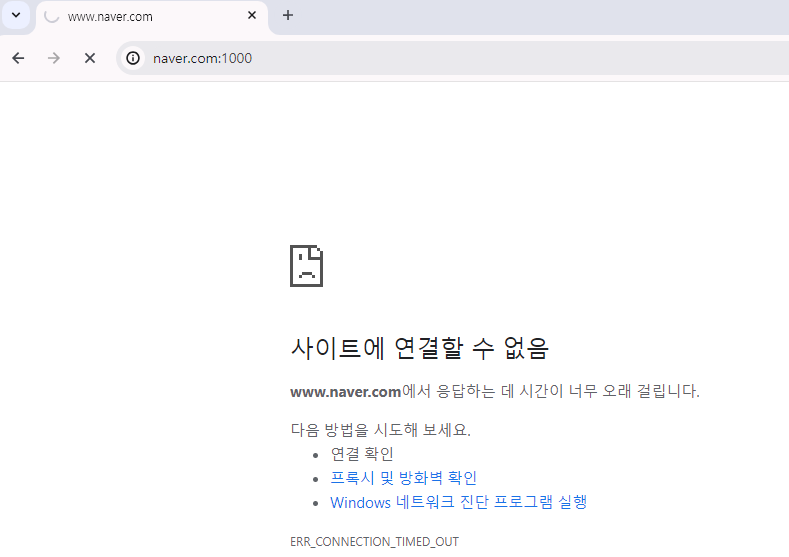Click the bold www.naver.com text in message

(346, 391)
